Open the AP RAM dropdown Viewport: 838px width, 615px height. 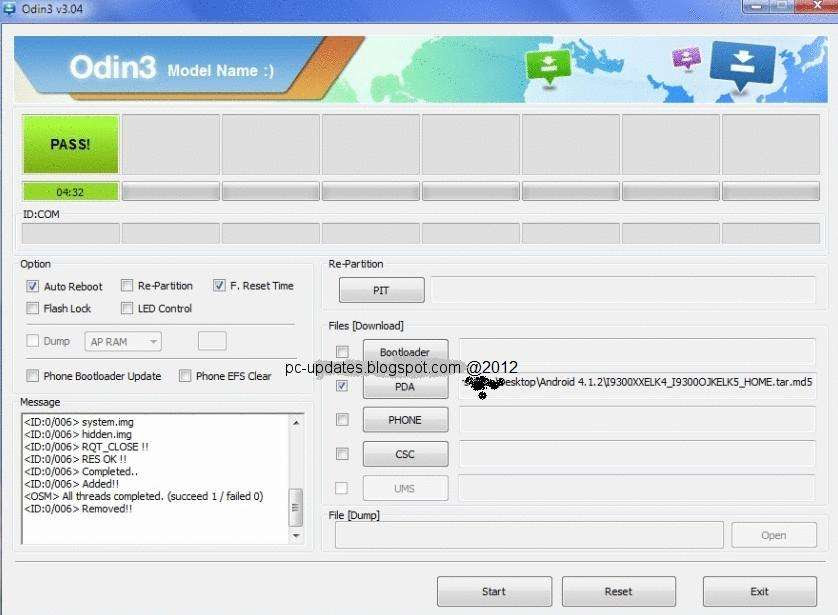coord(123,341)
